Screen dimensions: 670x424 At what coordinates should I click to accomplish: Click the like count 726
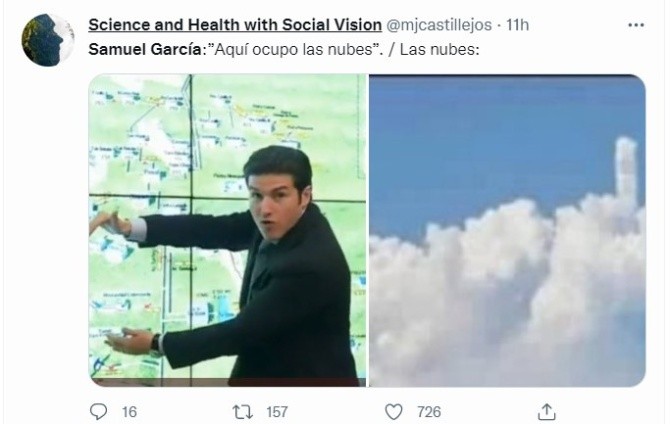click(x=428, y=411)
